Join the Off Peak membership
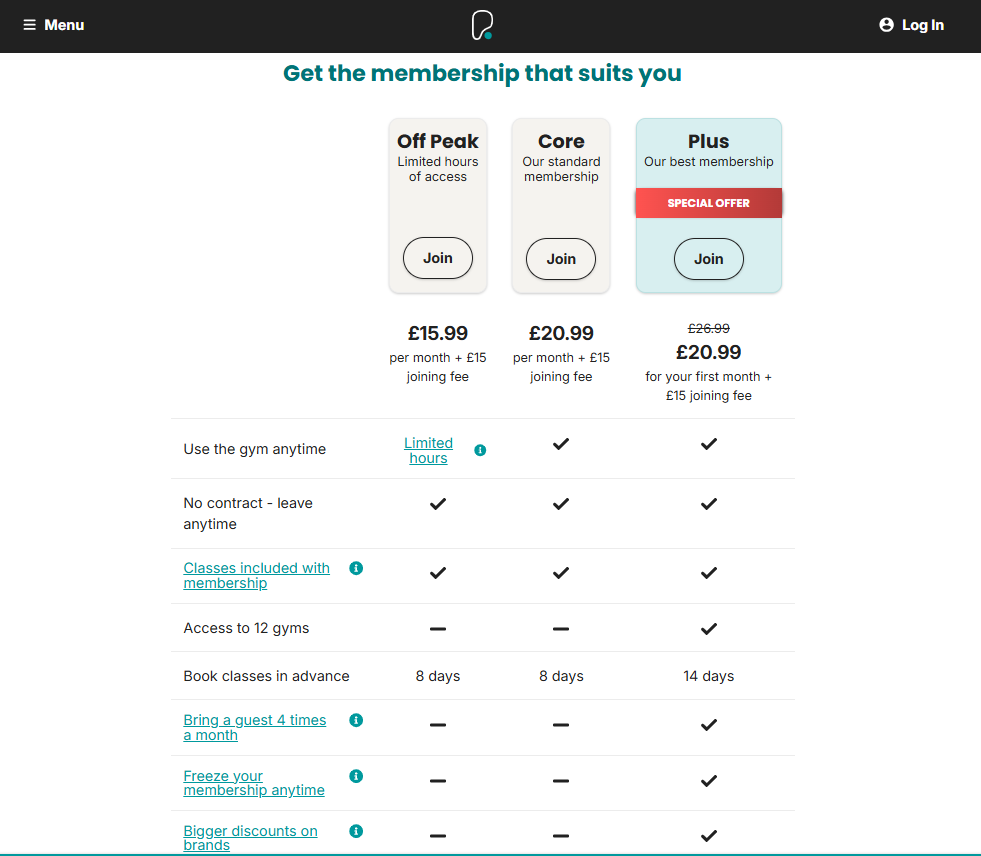This screenshot has width=981, height=856. [437, 258]
